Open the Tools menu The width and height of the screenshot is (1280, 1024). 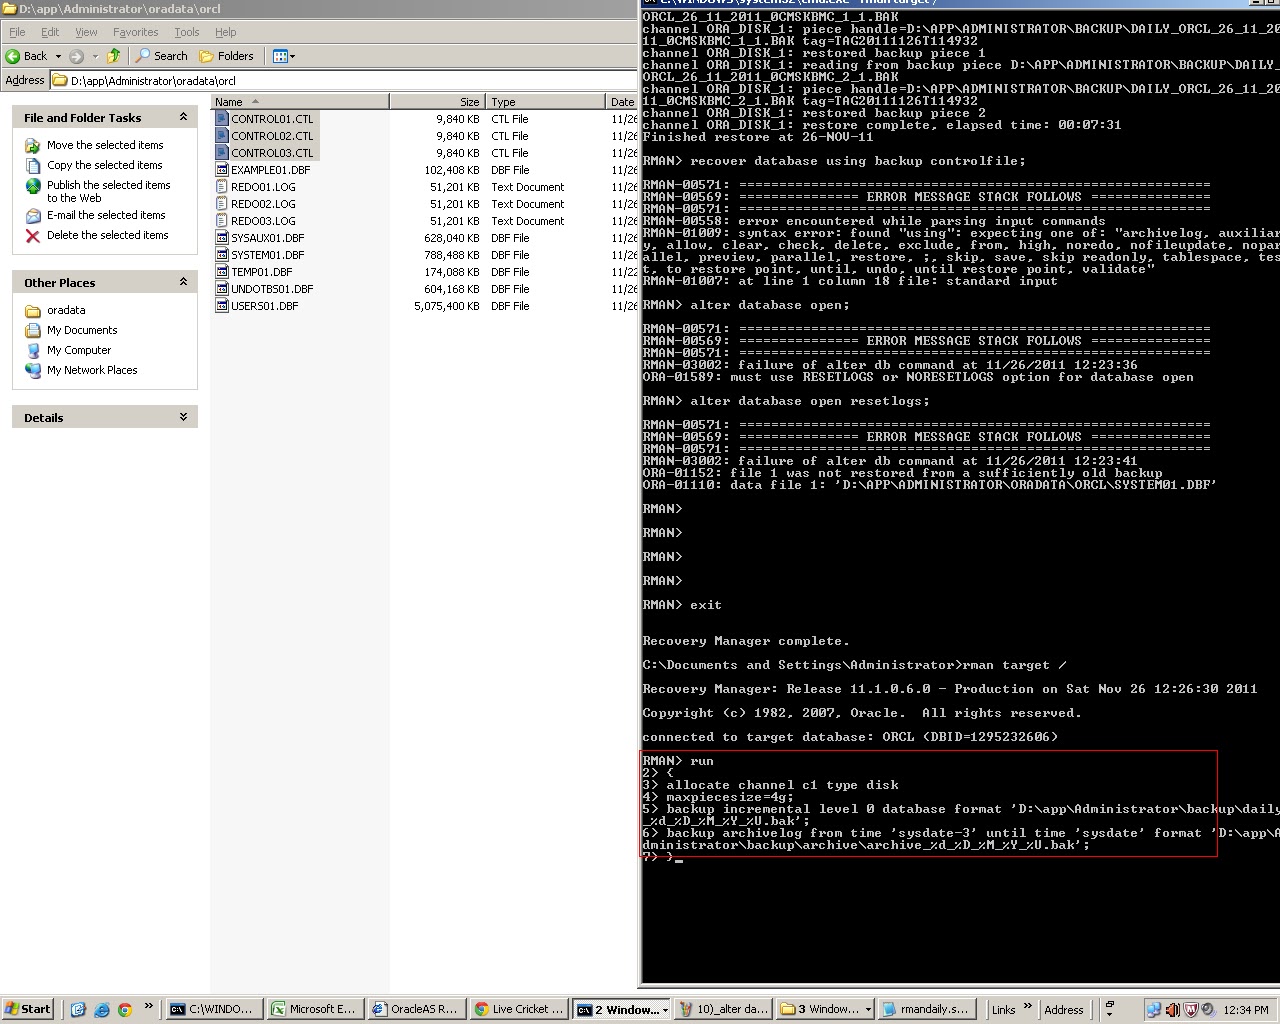pos(186,32)
